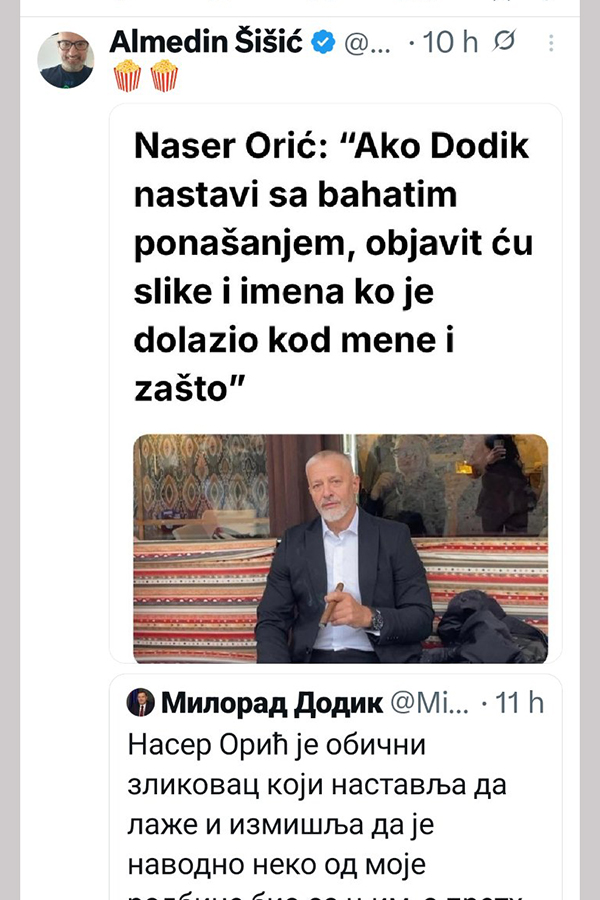
Task: Open the three-dot more options menu
Action: pos(552,43)
